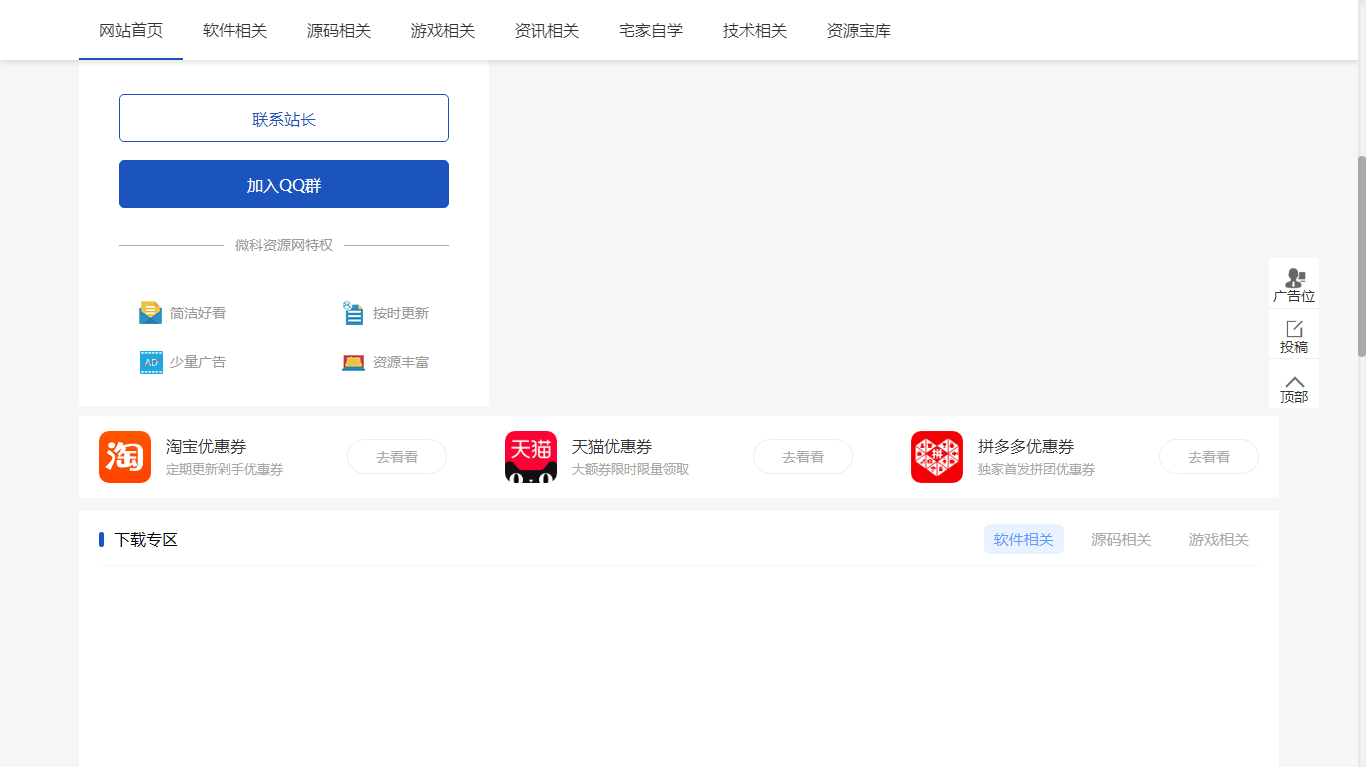Viewport: 1366px width, 767px height.
Task: Open the 资源宝库 navigation menu
Action: pos(858,31)
